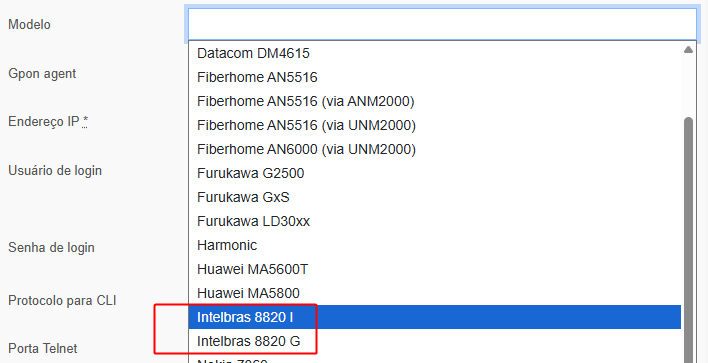
Task: Click the Endereço IP label
Action: tap(48, 122)
